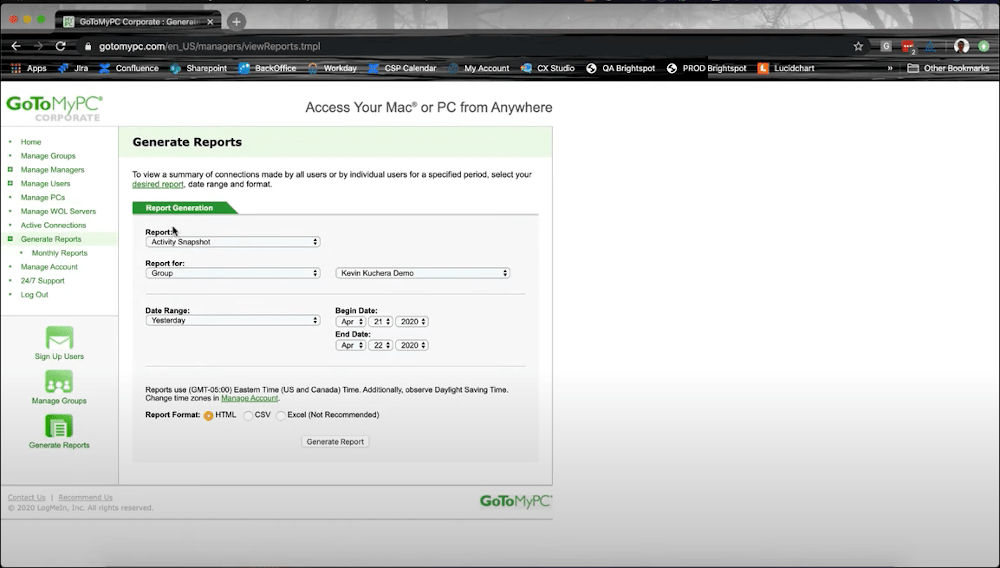The height and width of the screenshot is (568, 1000).
Task: Change Begin Date year selector
Action: [412, 321]
